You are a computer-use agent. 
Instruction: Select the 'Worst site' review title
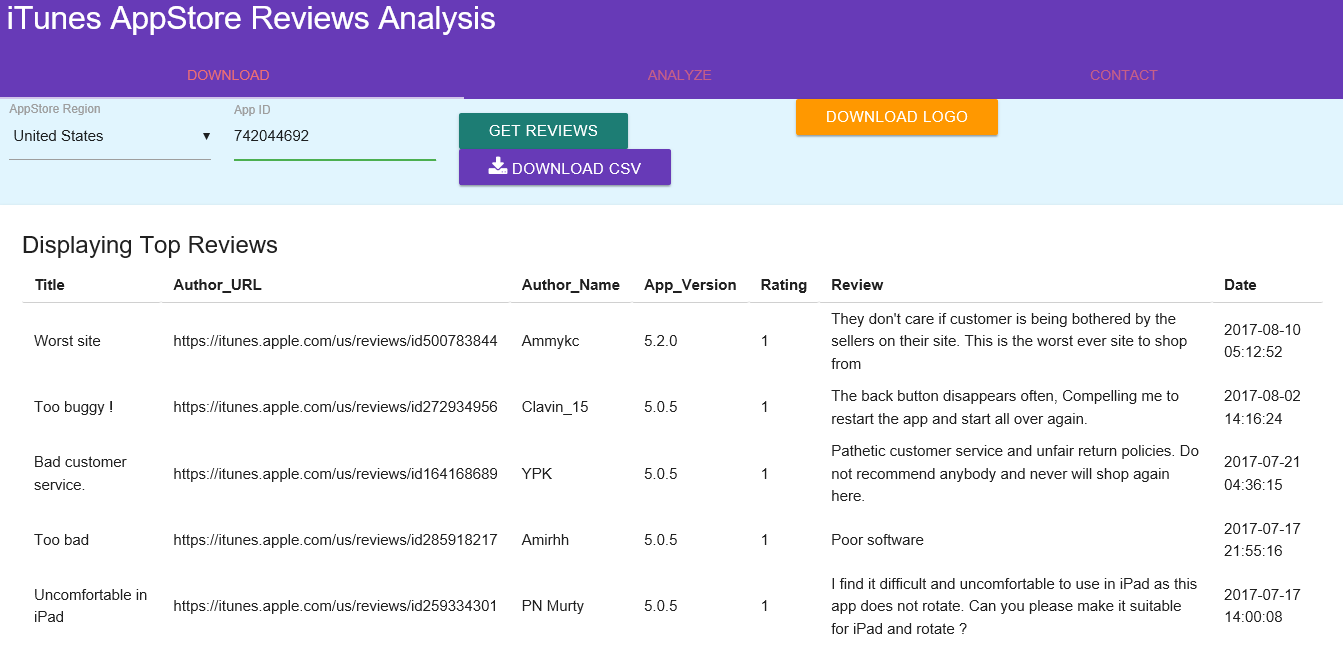click(x=67, y=341)
